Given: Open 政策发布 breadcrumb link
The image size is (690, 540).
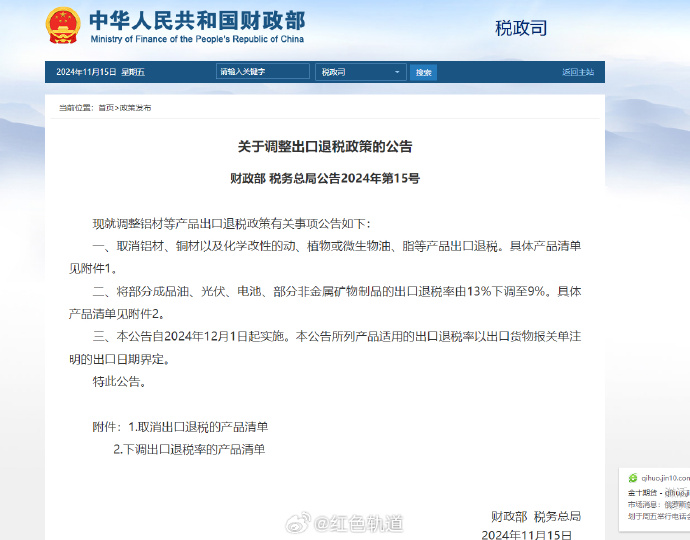Looking at the screenshot, I should (x=136, y=107).
